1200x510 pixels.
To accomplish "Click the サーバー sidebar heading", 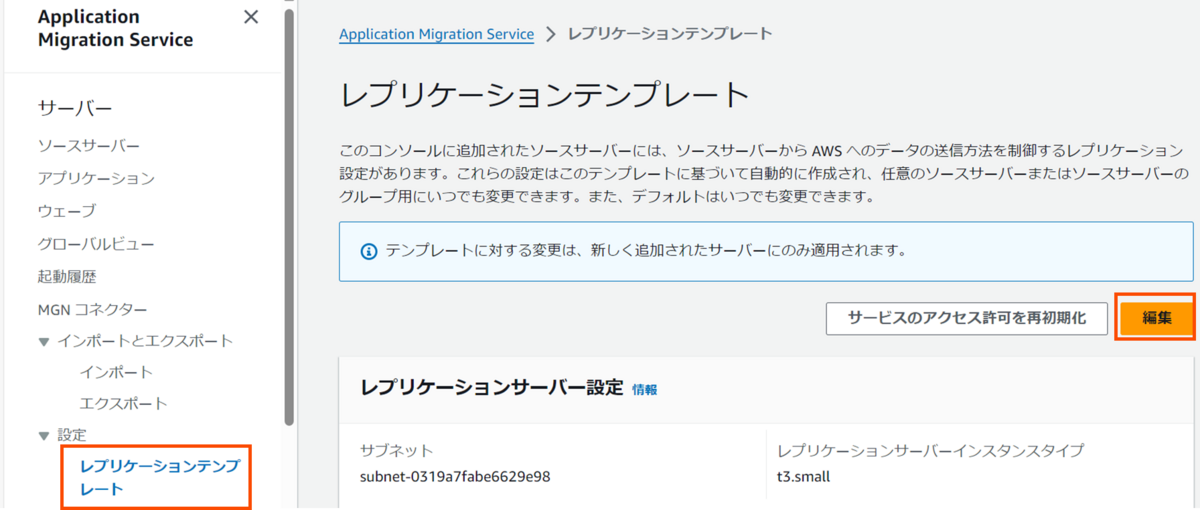I will (x=75, y=108).
